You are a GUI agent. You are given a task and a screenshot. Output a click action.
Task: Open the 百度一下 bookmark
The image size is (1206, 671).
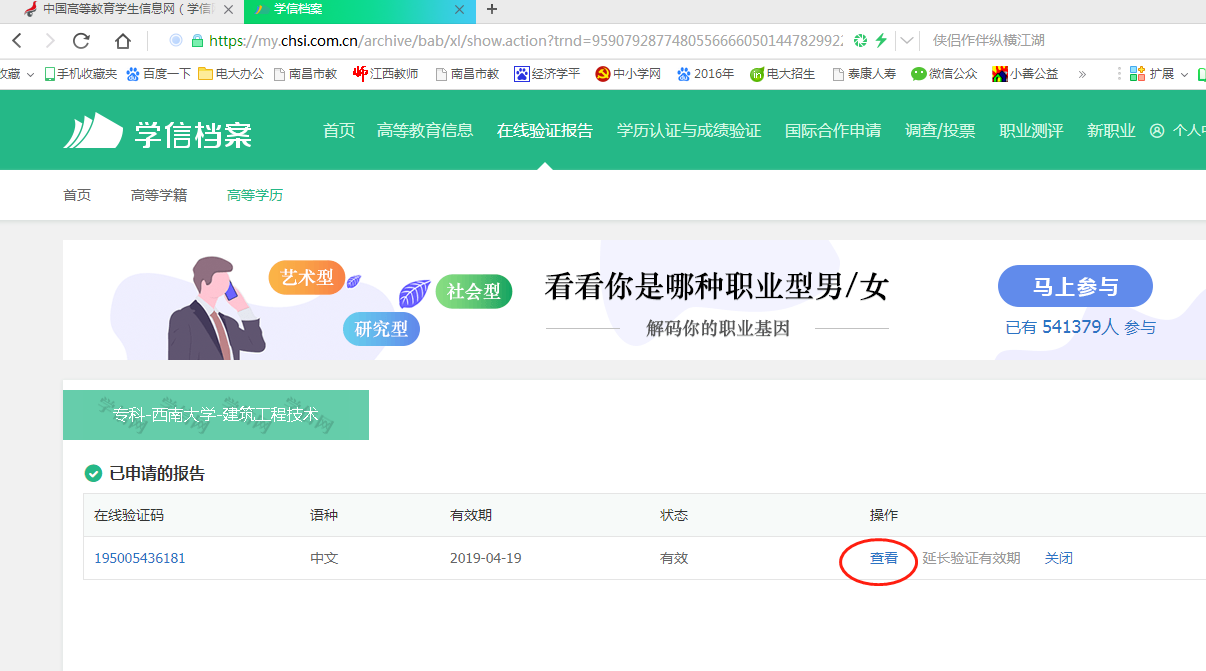(x=158, y=74)
